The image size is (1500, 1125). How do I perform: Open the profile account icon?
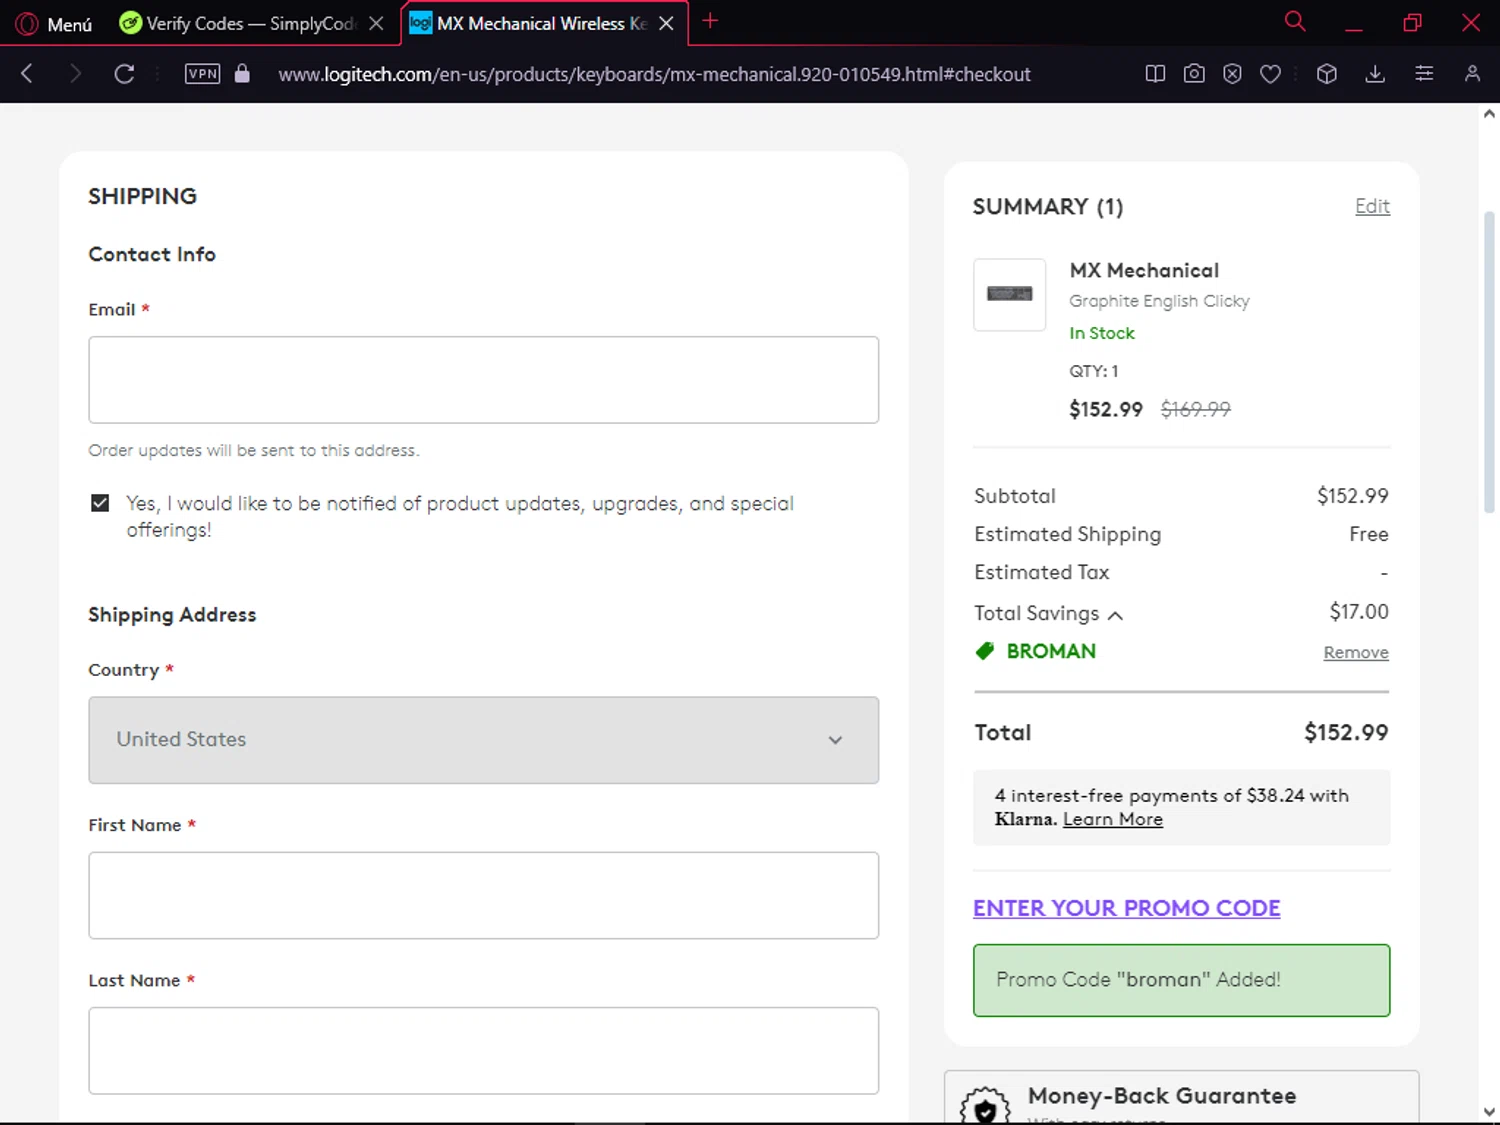(1472, 73)
